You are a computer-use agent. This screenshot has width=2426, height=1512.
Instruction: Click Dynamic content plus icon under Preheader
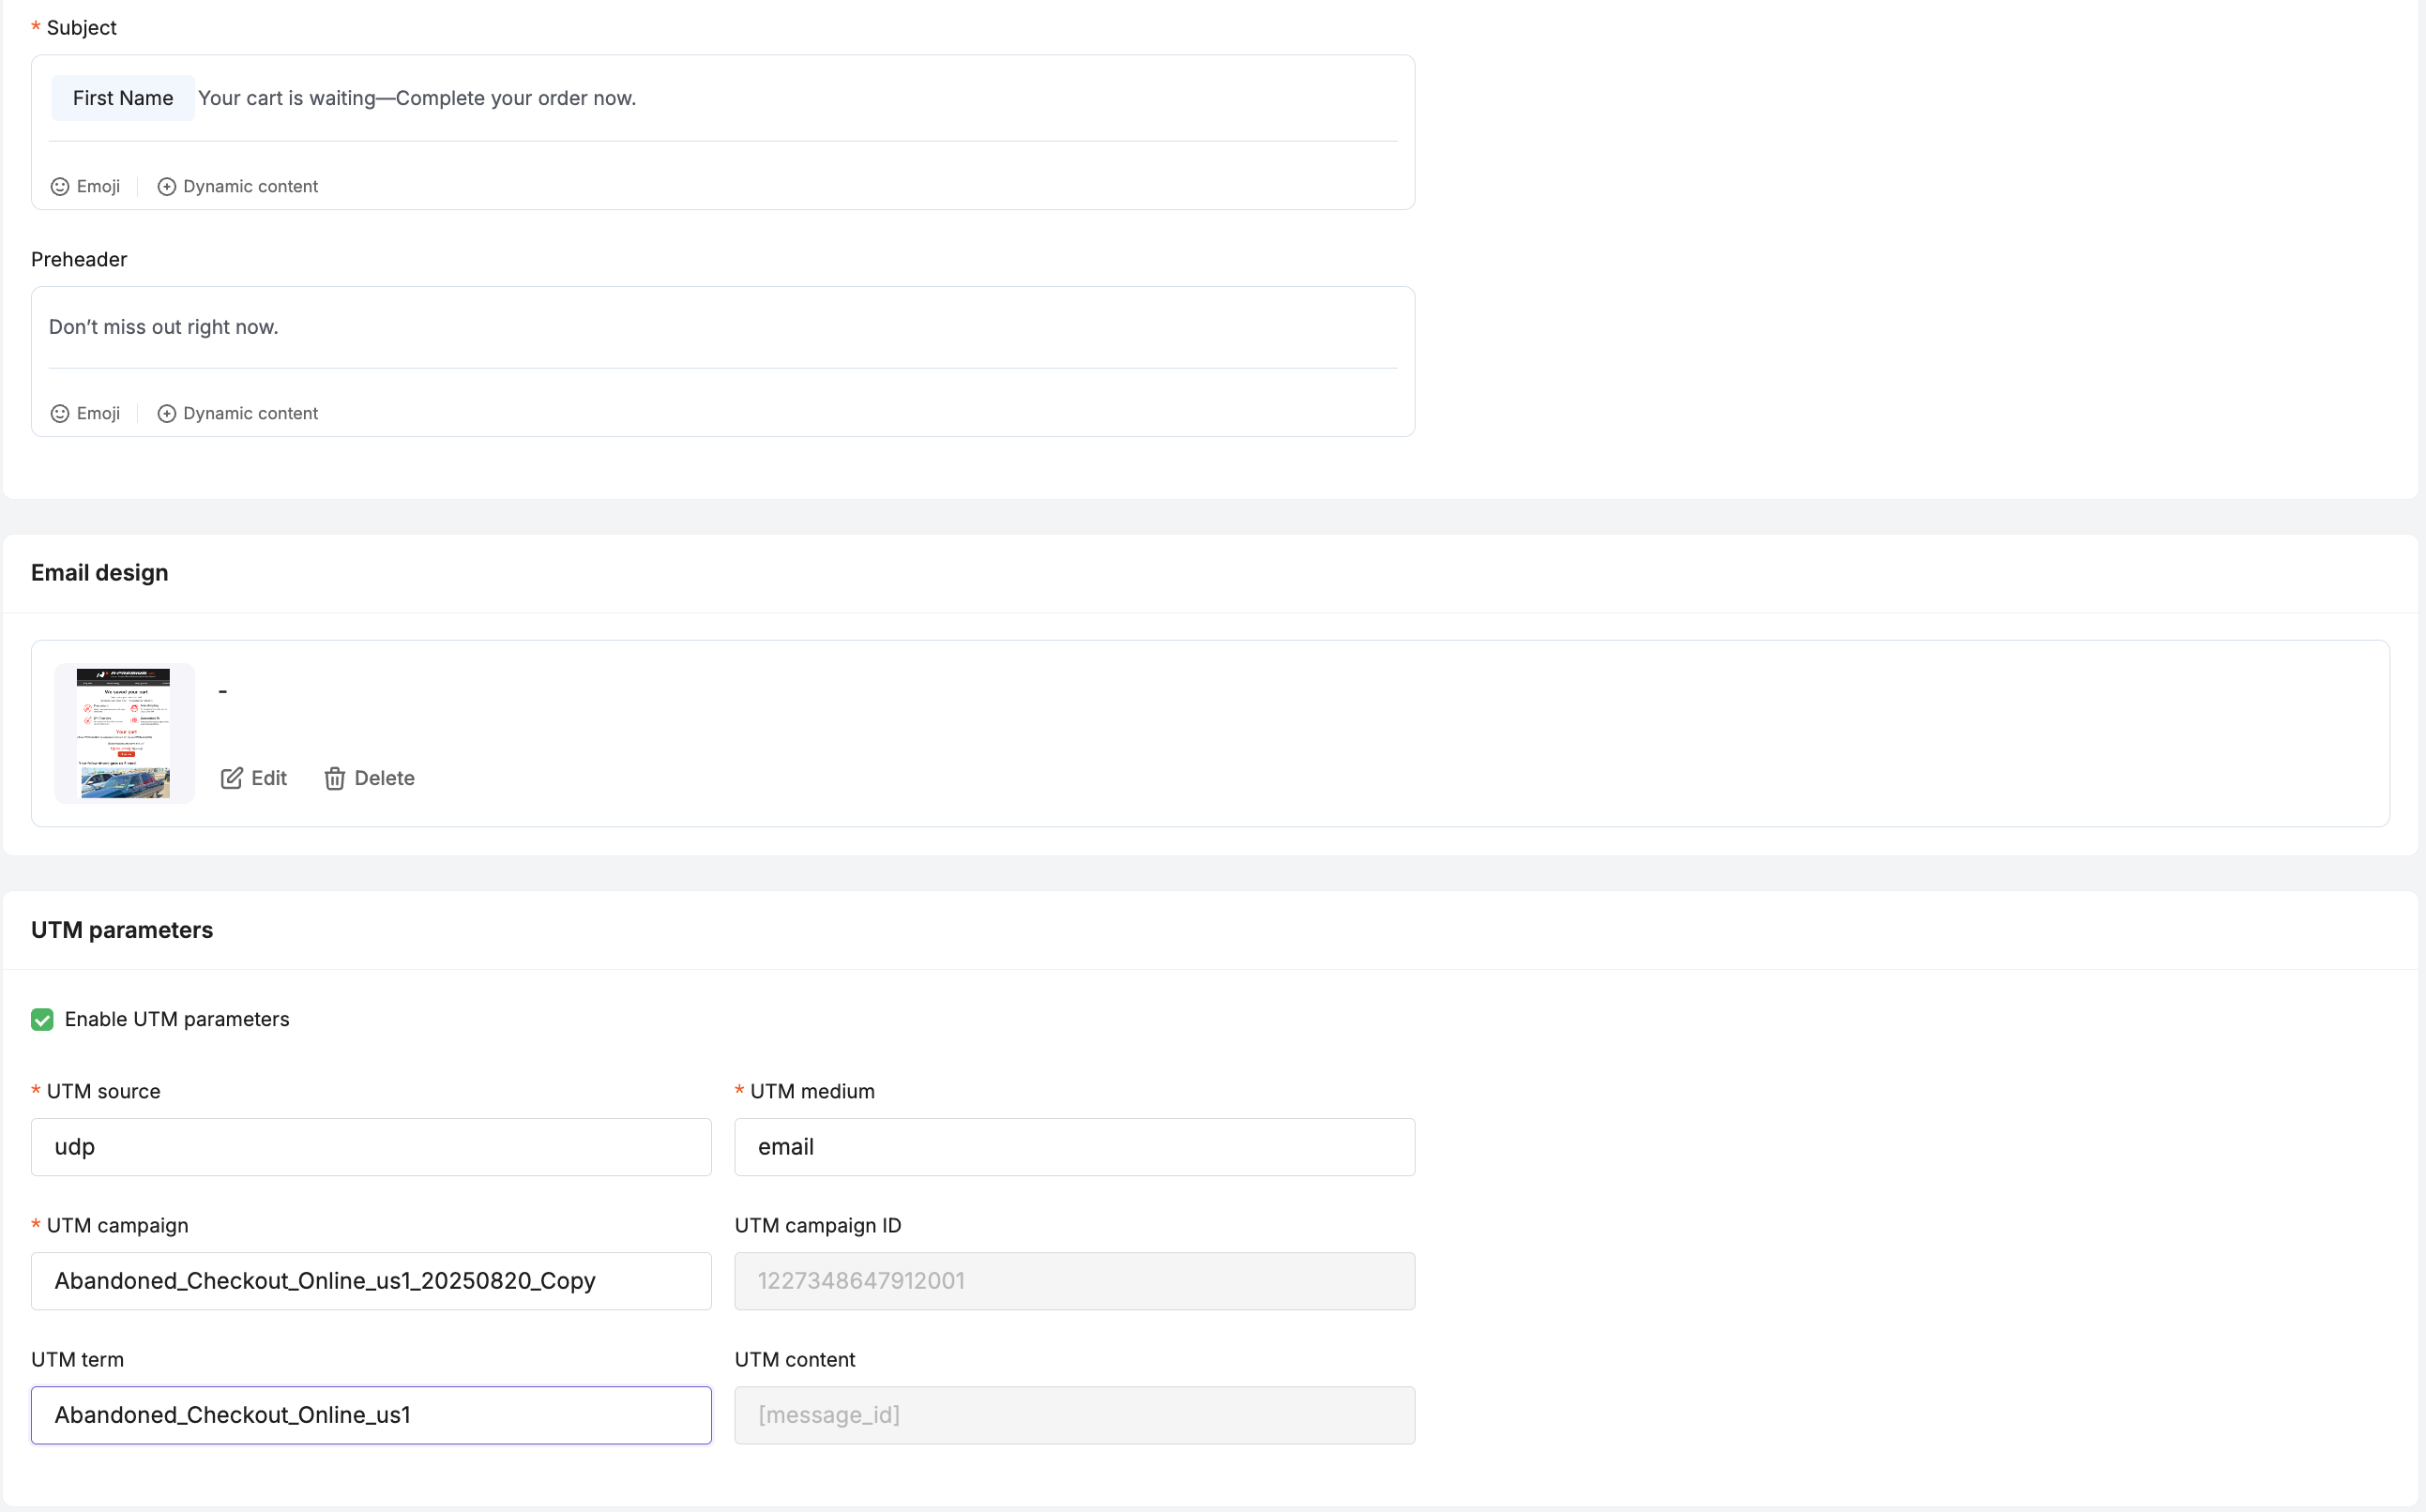(x=167, y=414)
